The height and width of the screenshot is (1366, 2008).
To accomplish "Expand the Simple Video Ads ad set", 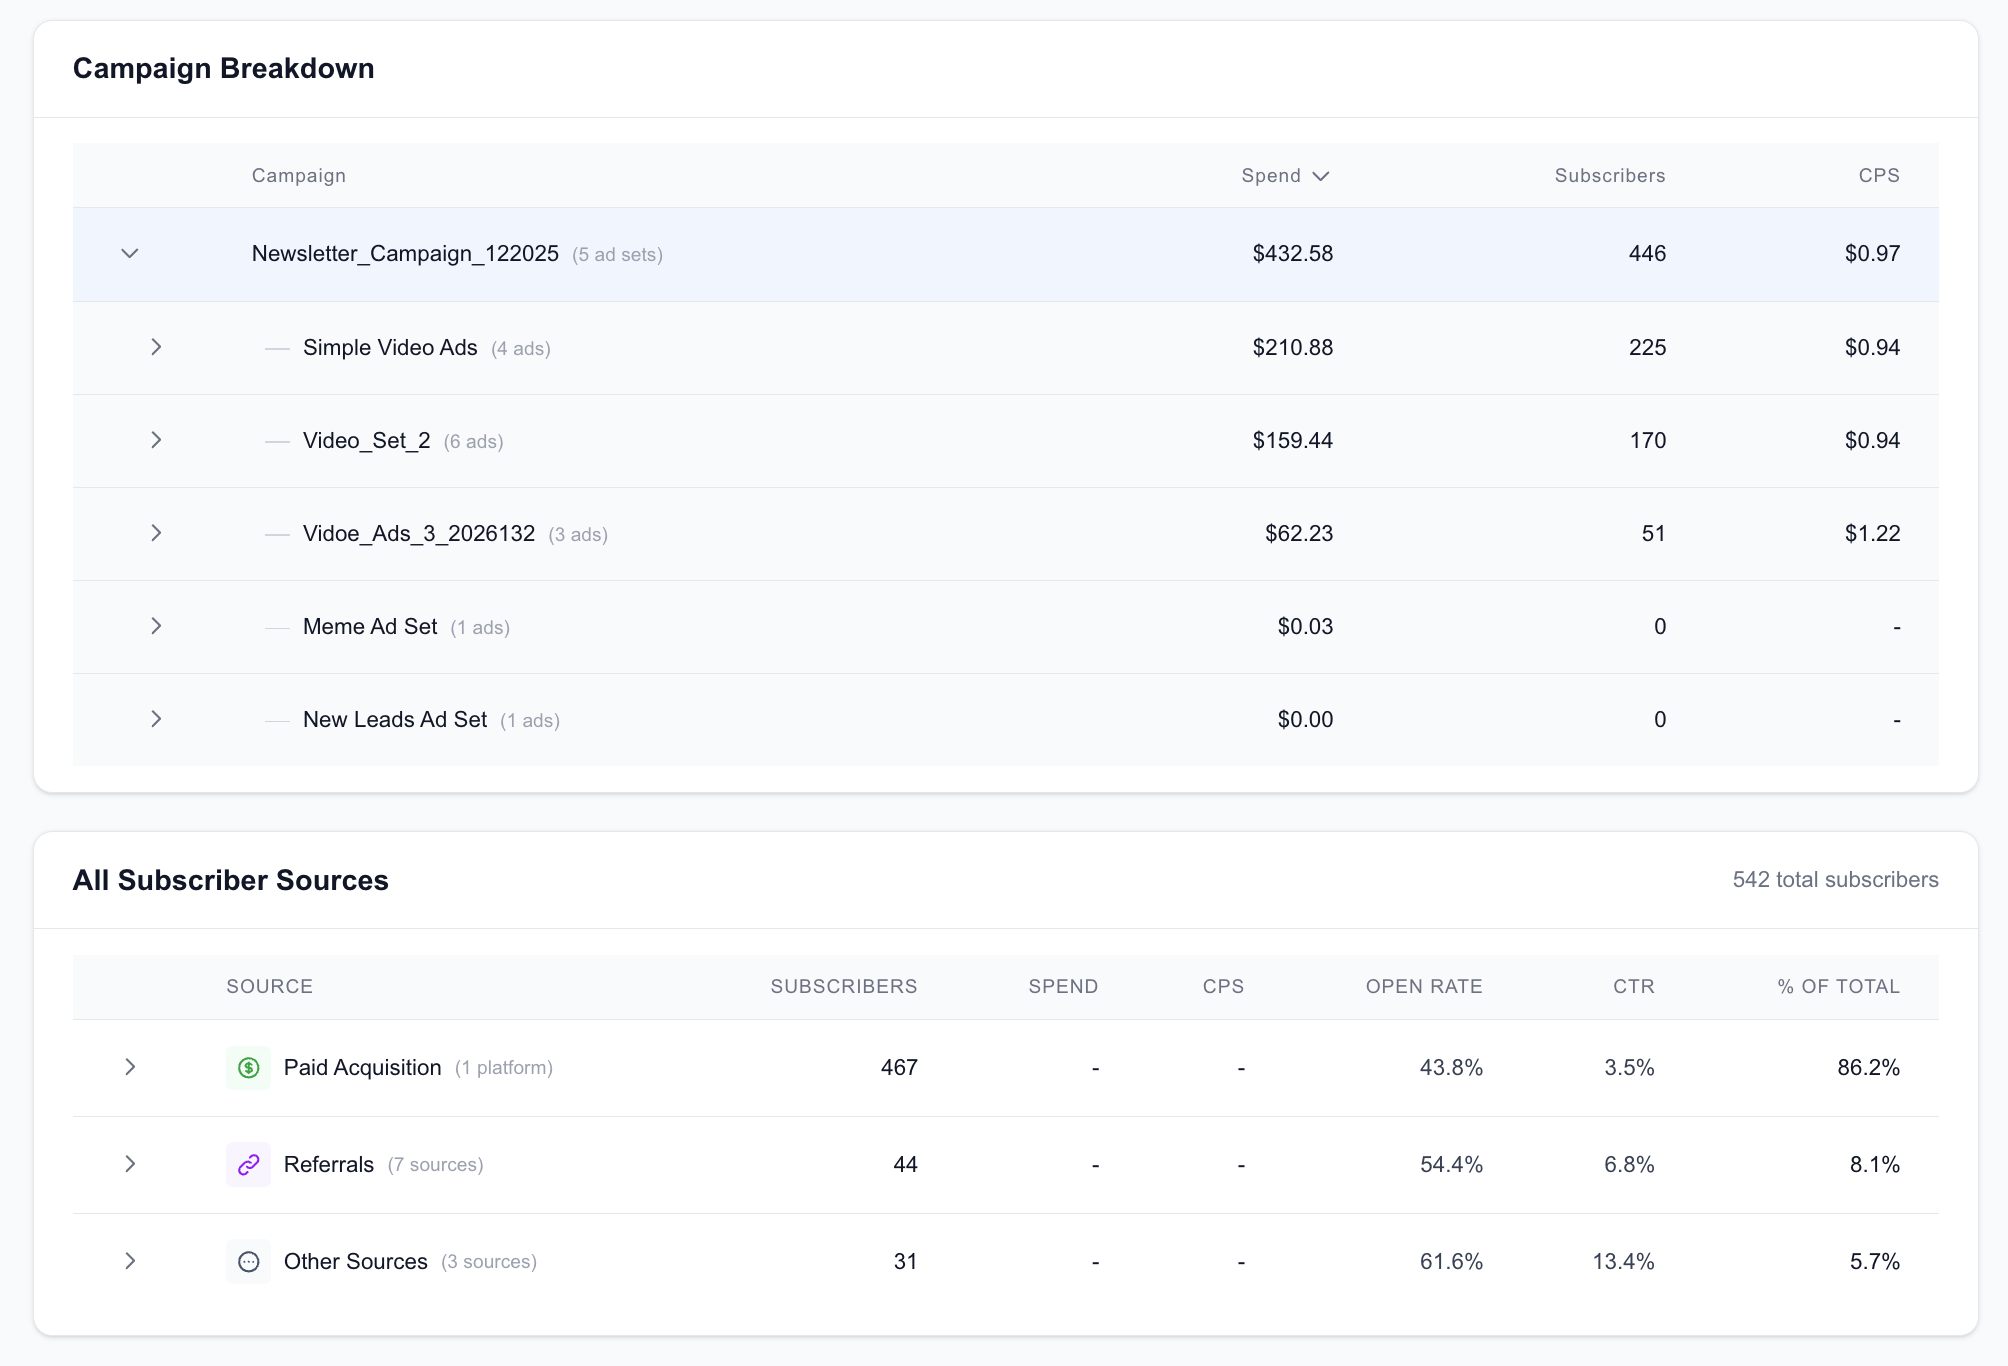I will coord(156,347).
